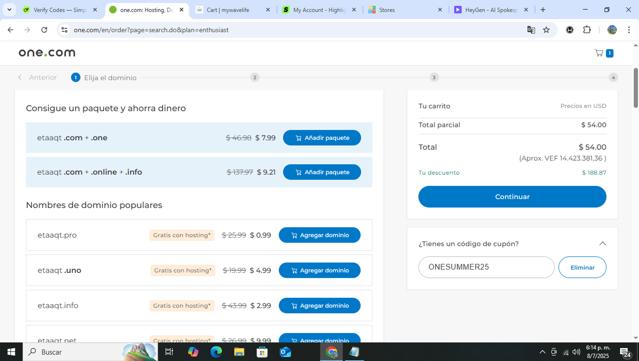This screenshot has width=639, height=361.
Task: Show hidden system tray icons
Action: (x=542, y=352)
